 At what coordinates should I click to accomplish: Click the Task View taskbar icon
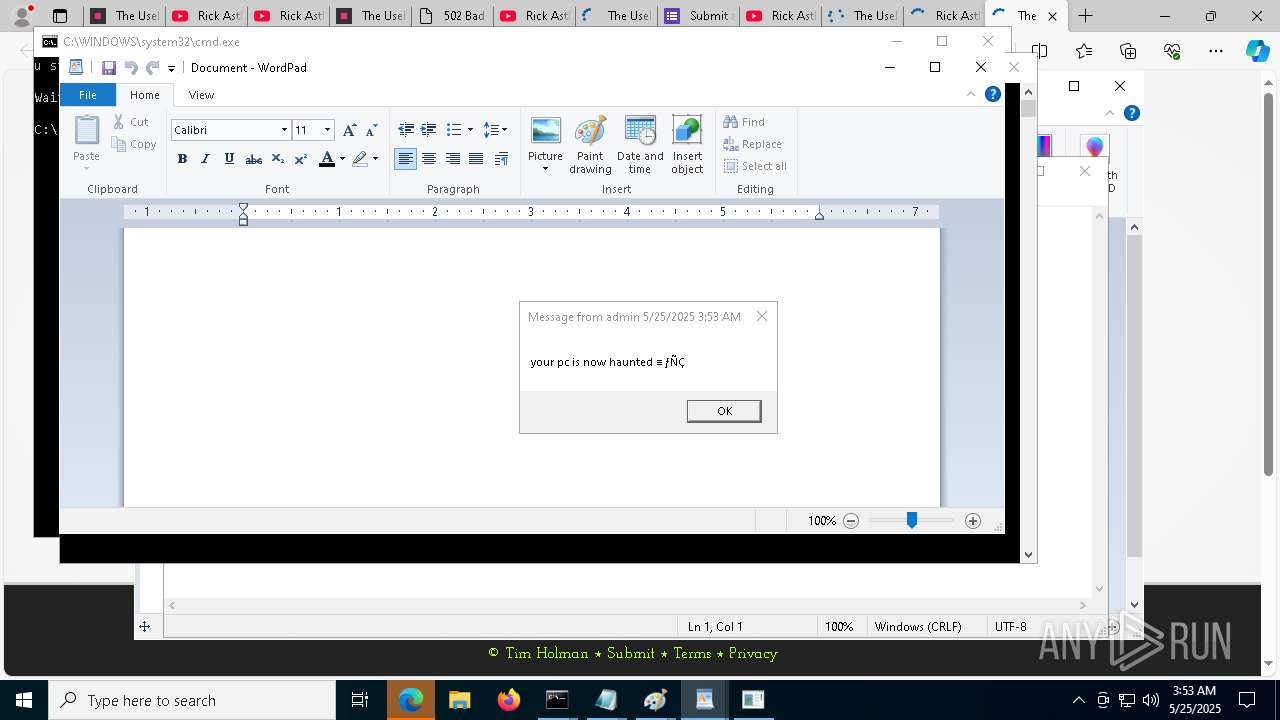coord(360,700)
